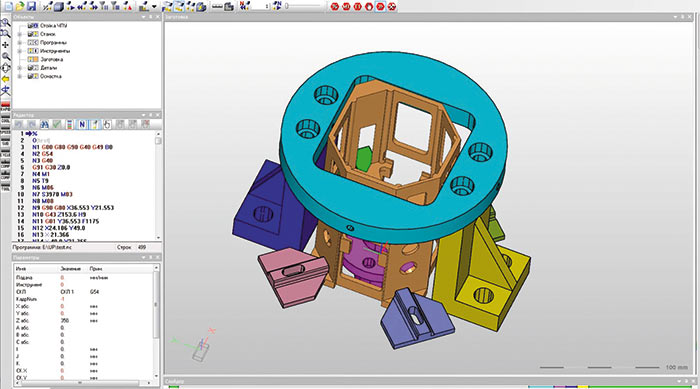
Task: Toggle the highlighter marker icon in editor
Action: click(95, 125)
